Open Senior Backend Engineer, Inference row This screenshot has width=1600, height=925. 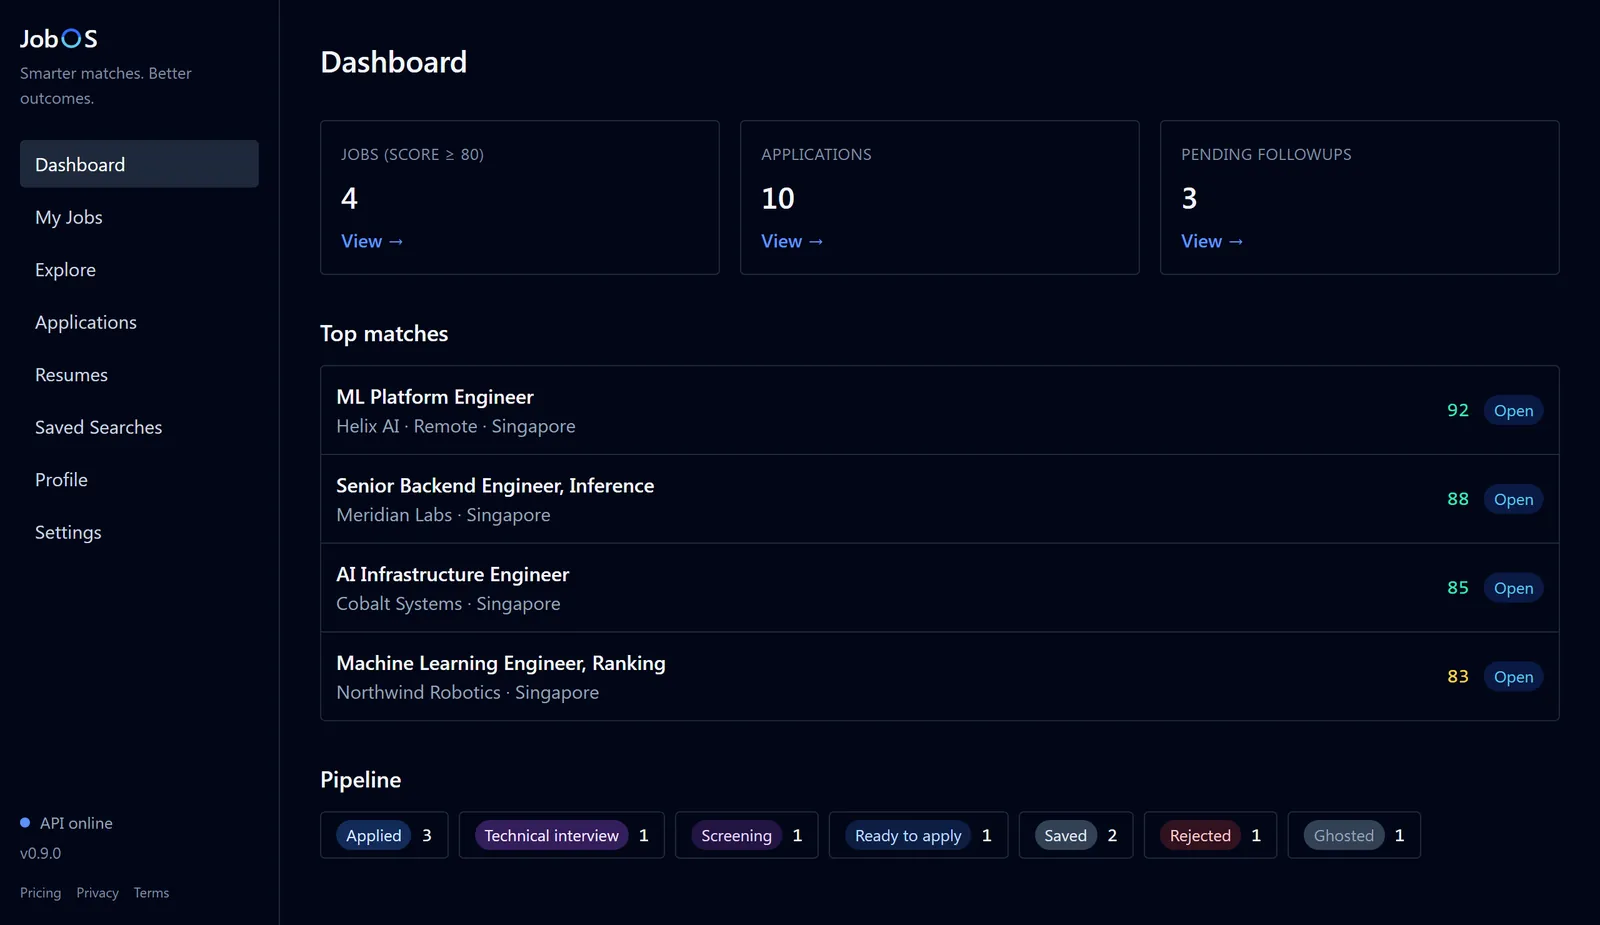click(939, 499)
